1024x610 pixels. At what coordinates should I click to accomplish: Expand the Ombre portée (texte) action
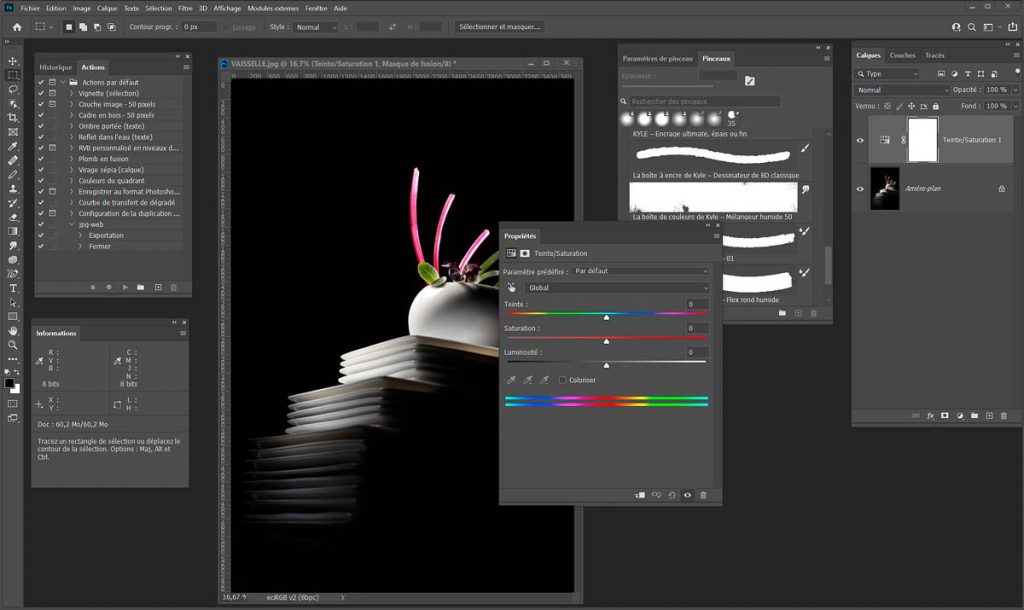click(x=72, y=126)
